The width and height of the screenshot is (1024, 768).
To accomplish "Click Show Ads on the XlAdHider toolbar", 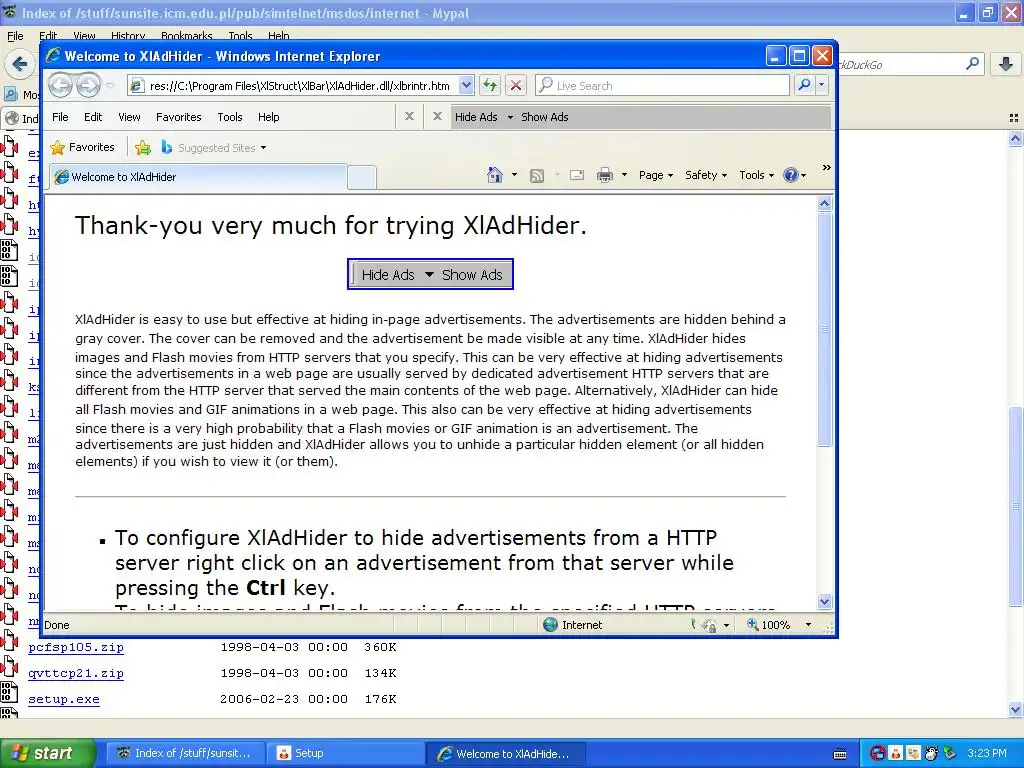I will 545,117.
